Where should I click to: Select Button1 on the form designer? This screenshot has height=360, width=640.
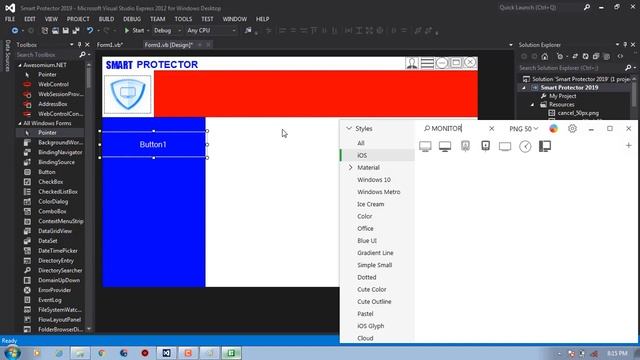pyautogui.click(x=153, y=144)
